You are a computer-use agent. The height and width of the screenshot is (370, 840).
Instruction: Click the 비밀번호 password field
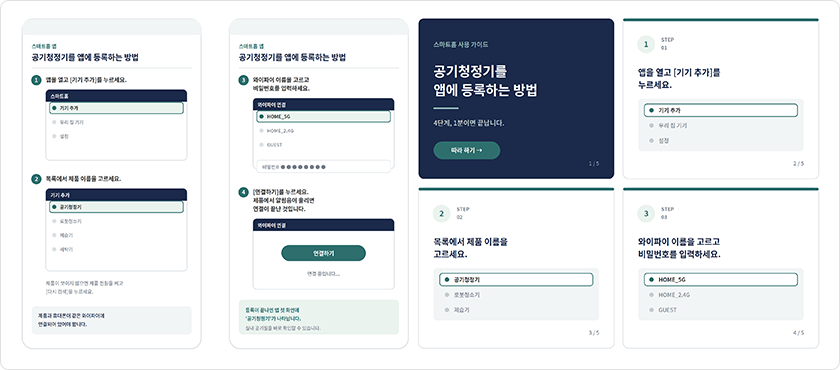(x=323, y=167)
